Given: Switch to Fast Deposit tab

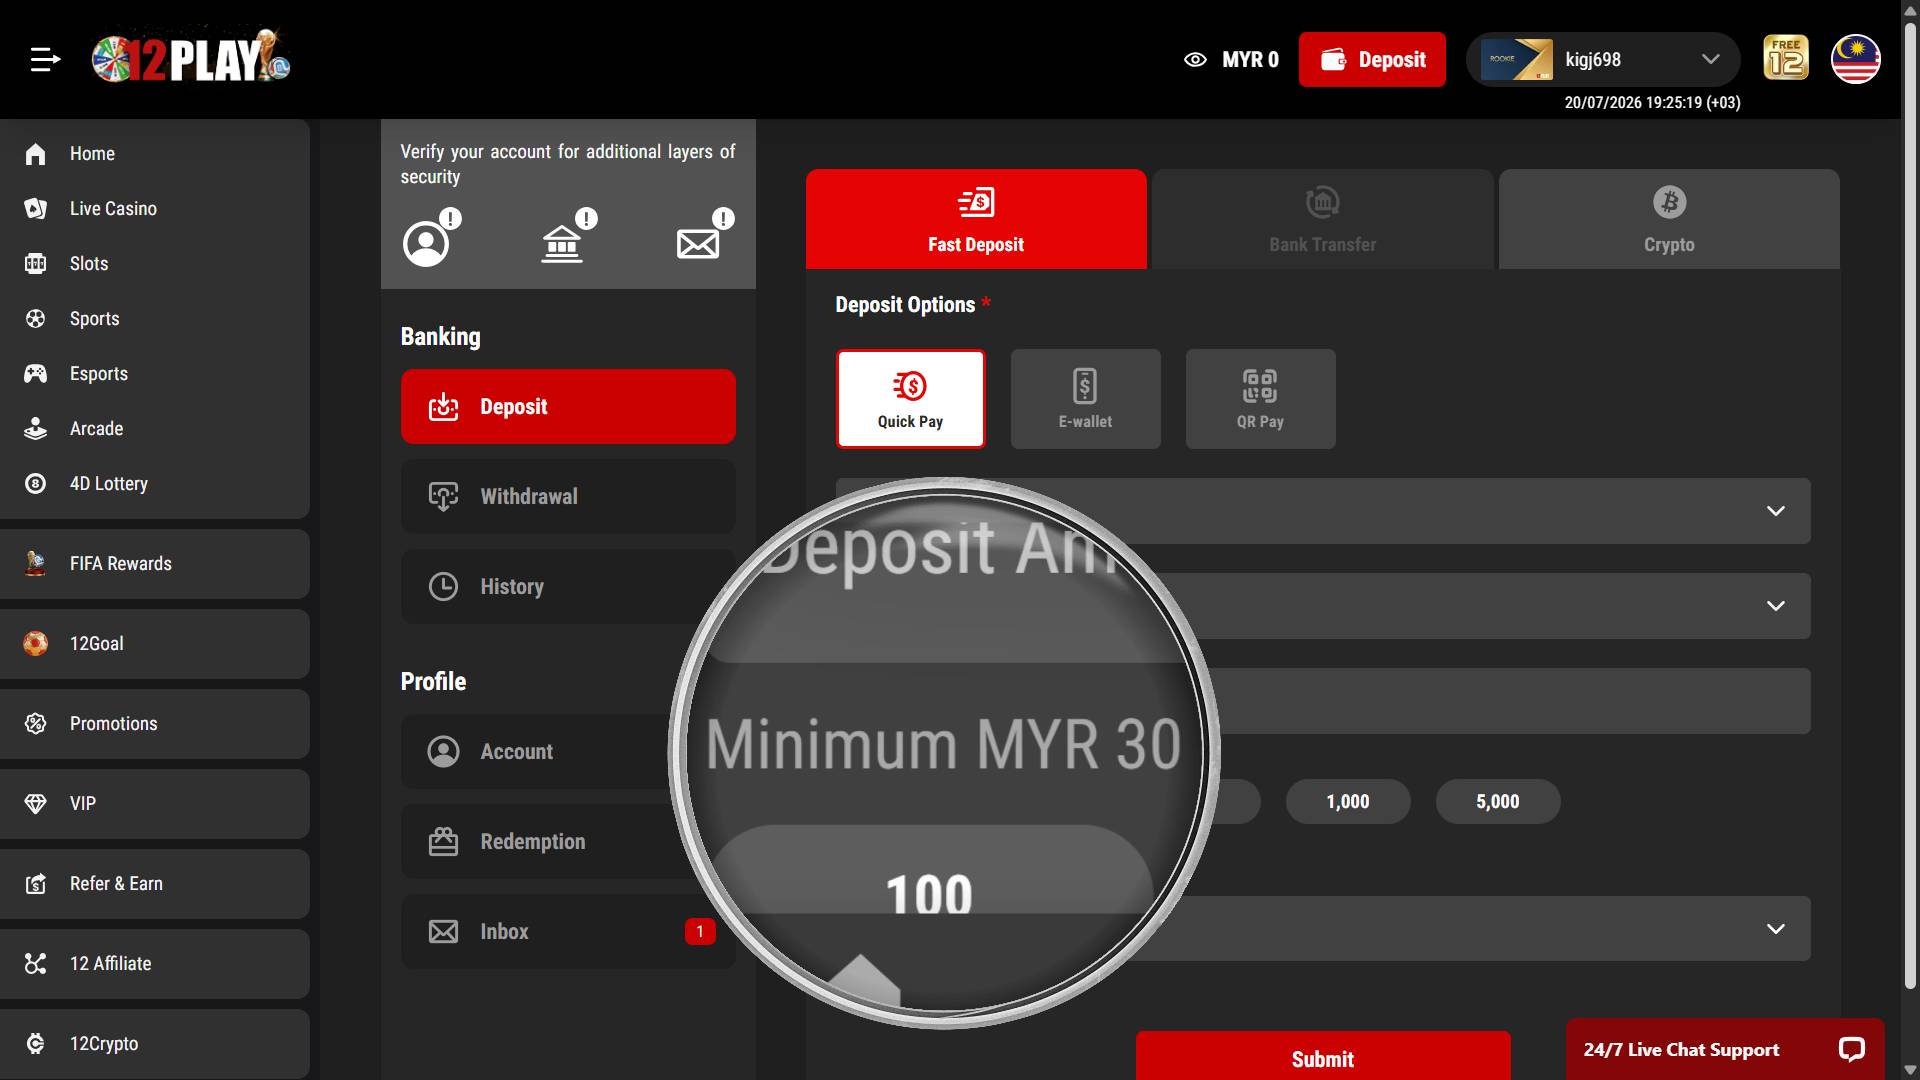Looking at the screenshot, I should coord(976,219).
